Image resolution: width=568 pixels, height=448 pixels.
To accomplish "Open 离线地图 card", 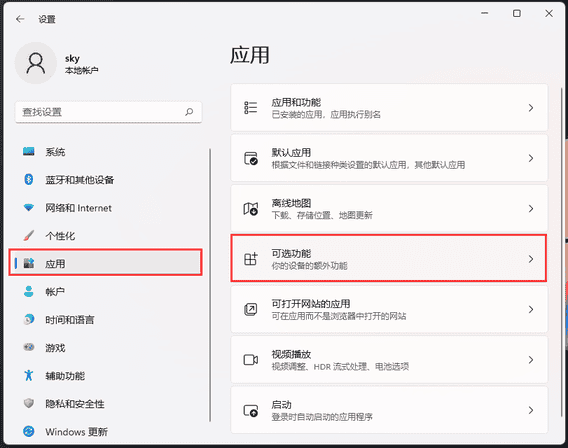I will tap(389, 209).
